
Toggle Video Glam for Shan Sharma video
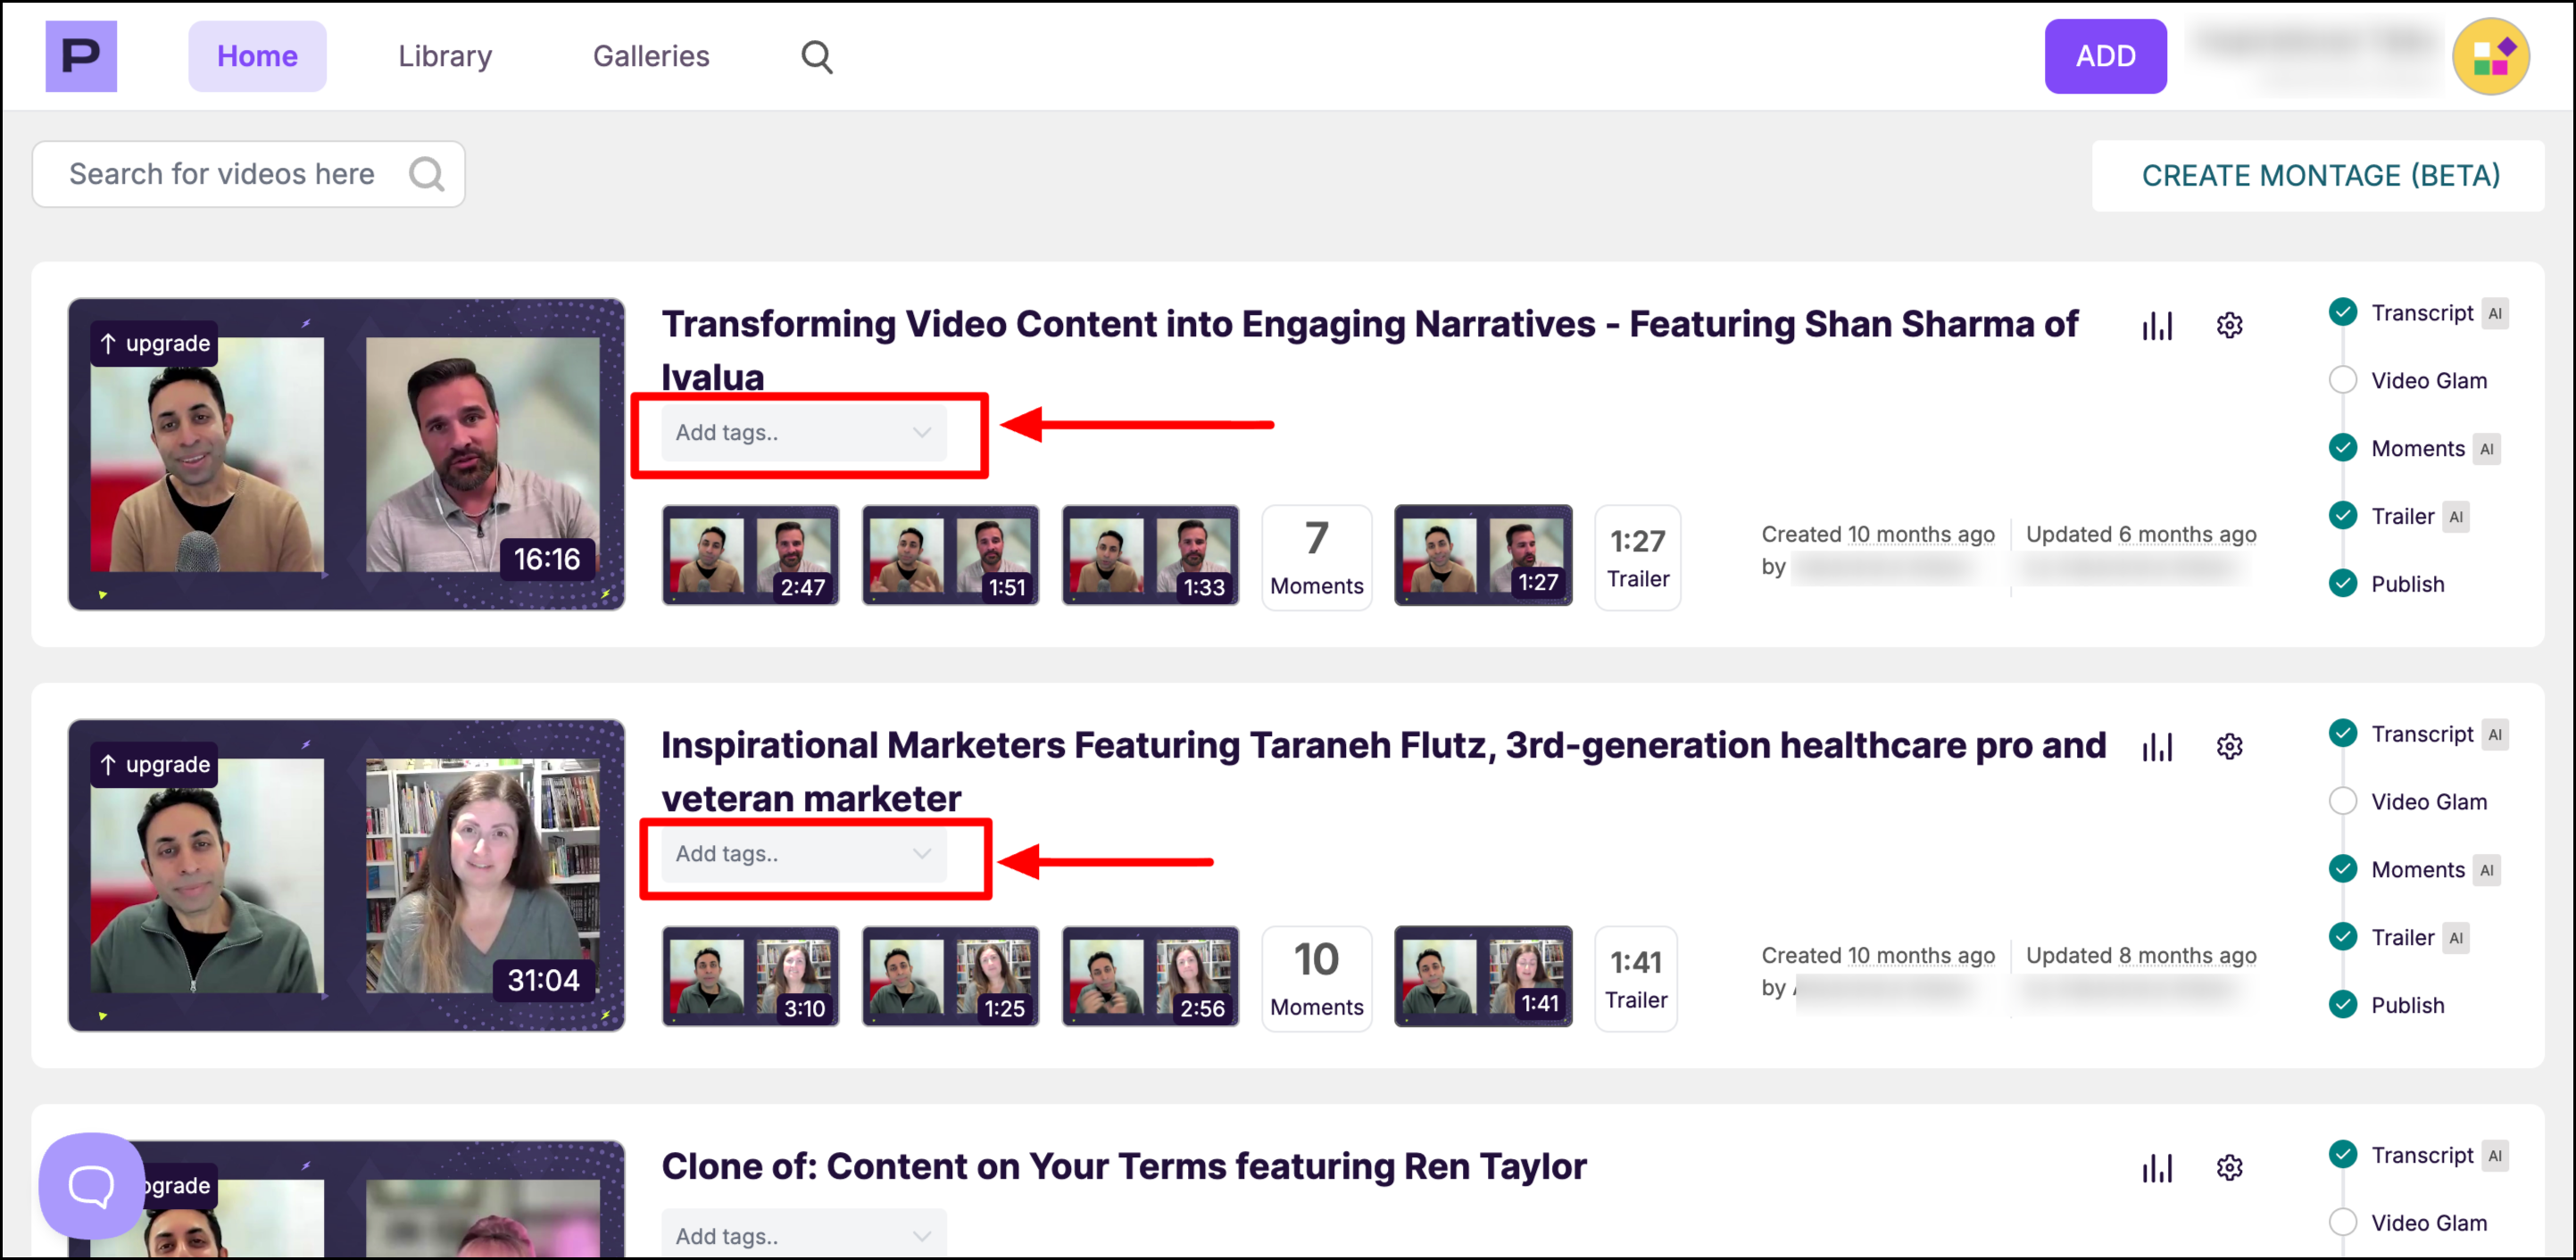pyautogui.click(x=2342, y=380)
